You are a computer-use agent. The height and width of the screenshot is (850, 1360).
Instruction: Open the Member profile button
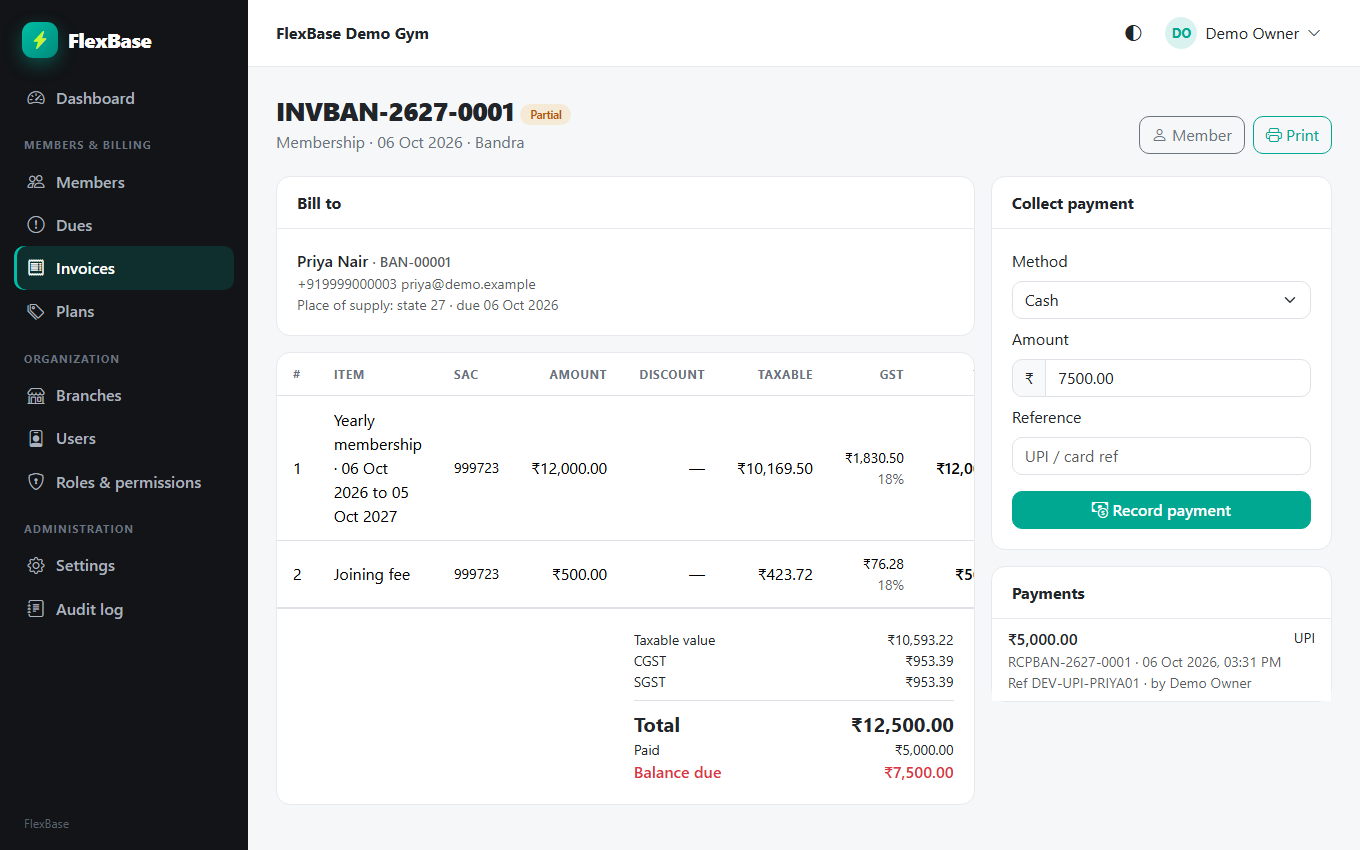(1192, 135)
